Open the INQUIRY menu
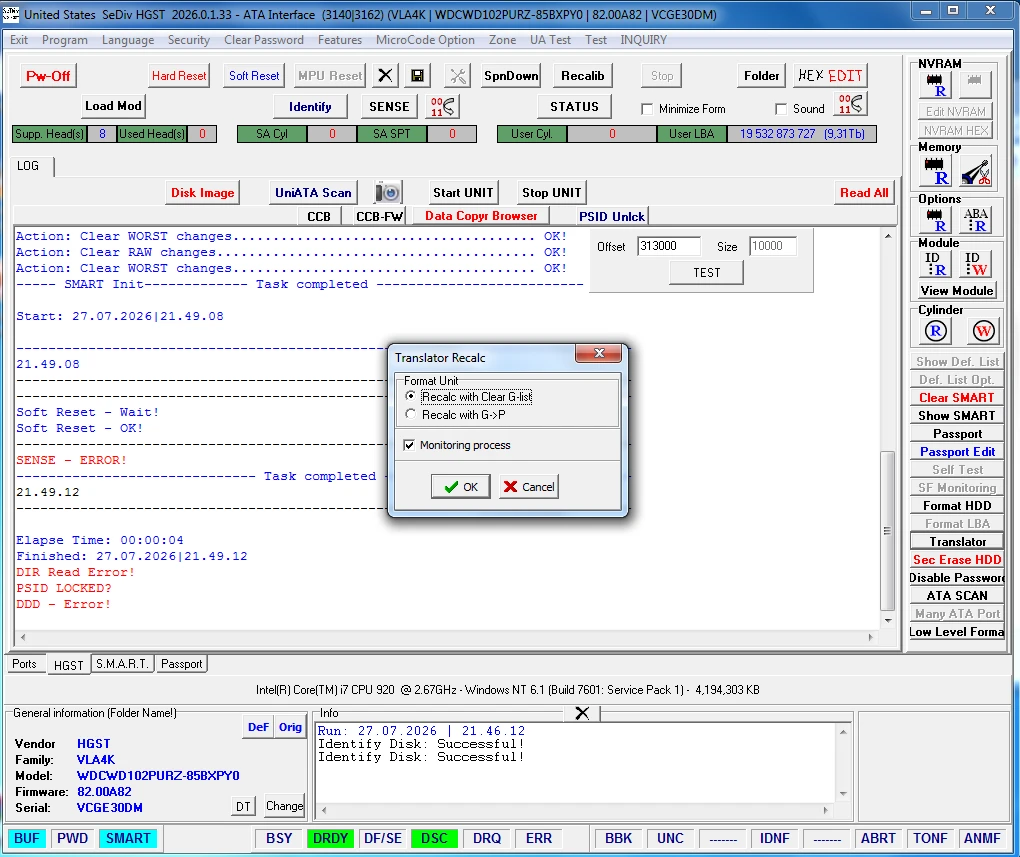 (x=643, y=40)
